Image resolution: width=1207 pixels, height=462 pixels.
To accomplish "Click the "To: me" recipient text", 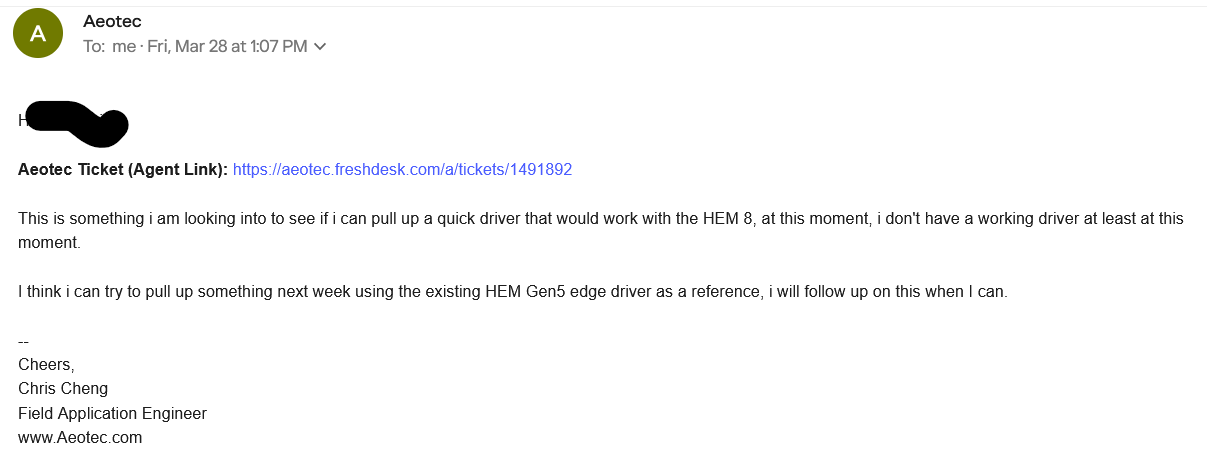I will (x=109, y=47).
